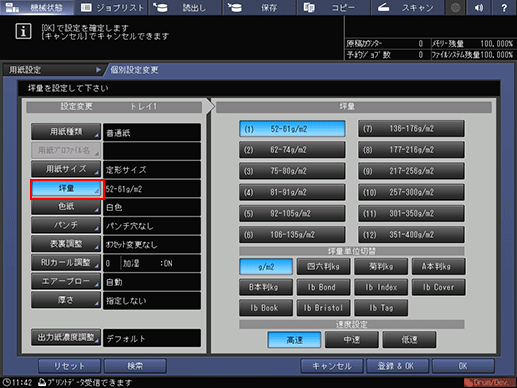517x388 pixels.
Task: Select weight (7) 136-176g/m2
Action: (x=411, y=129)
